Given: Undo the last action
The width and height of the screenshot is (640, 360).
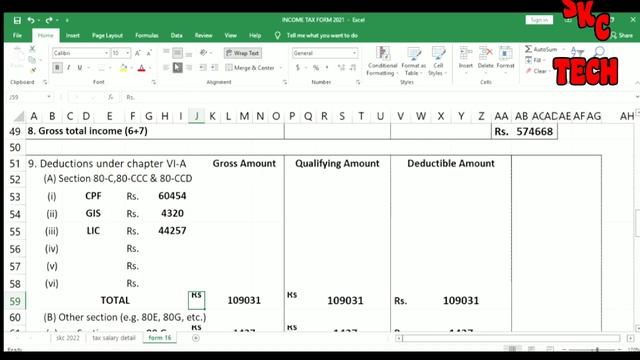Looking at the screenshot, I should click(x=31, y=20).
